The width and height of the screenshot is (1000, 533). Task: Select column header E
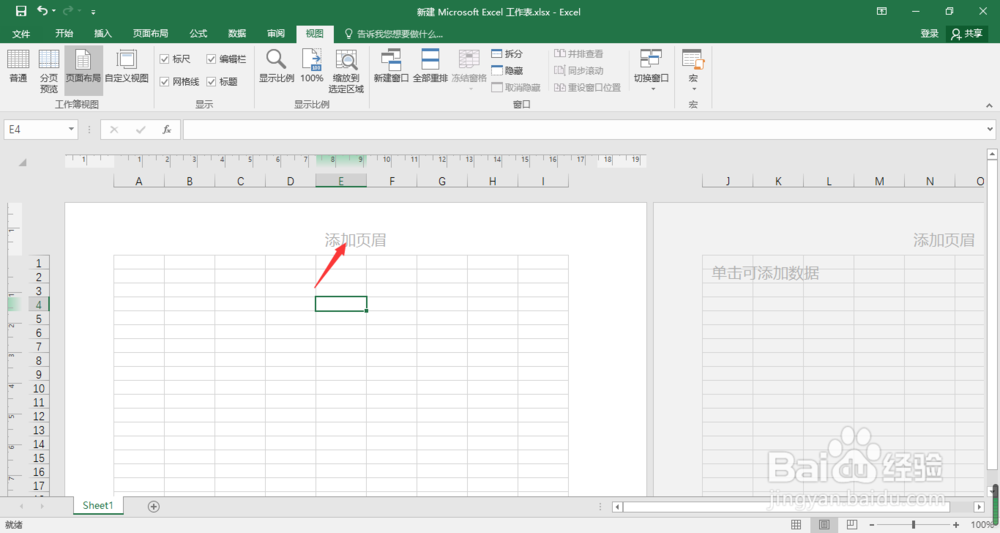point(341,181)
